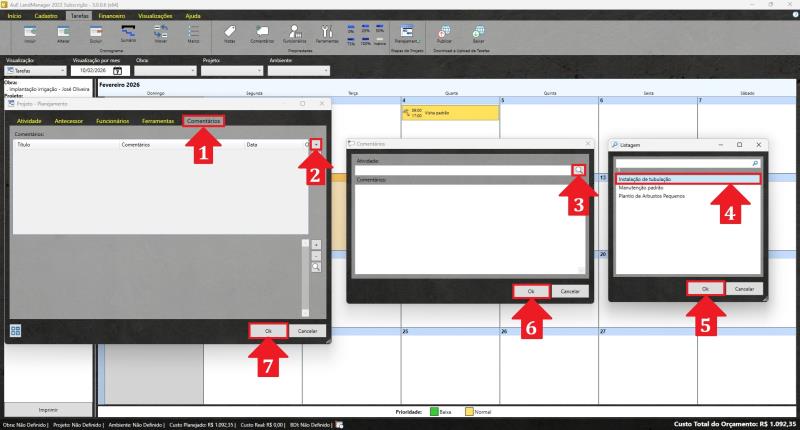800x430 pixels.
Task: Click the grid icon at the dialog's bottom-left
Action: click(x=16, y=330)
